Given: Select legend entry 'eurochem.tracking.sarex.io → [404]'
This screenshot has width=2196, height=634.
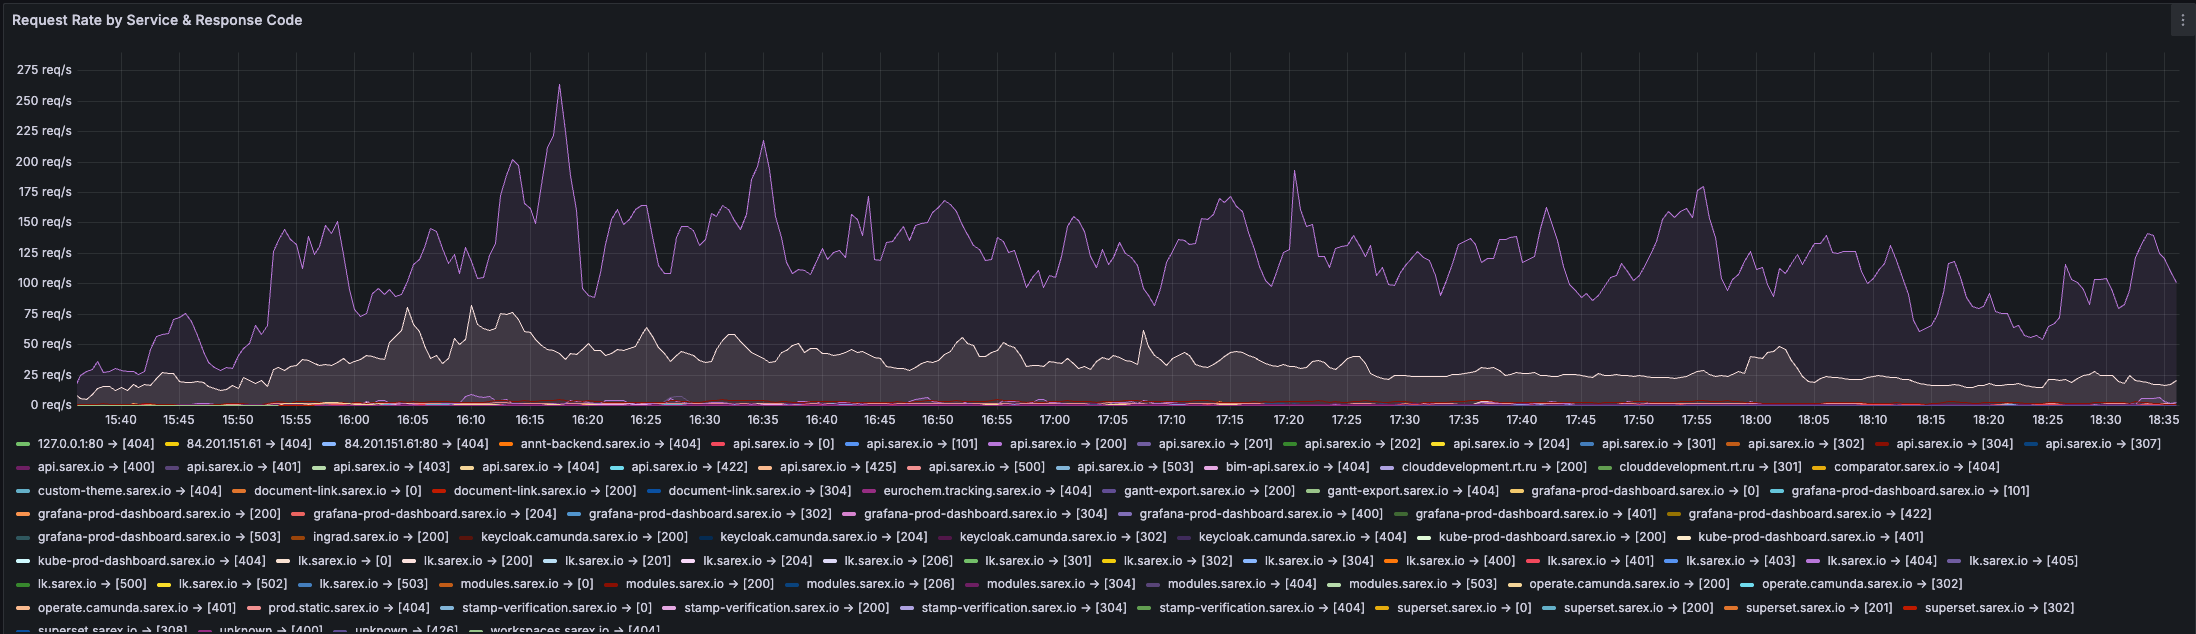Looking at the screenshot, I should (x=988, y=491).
